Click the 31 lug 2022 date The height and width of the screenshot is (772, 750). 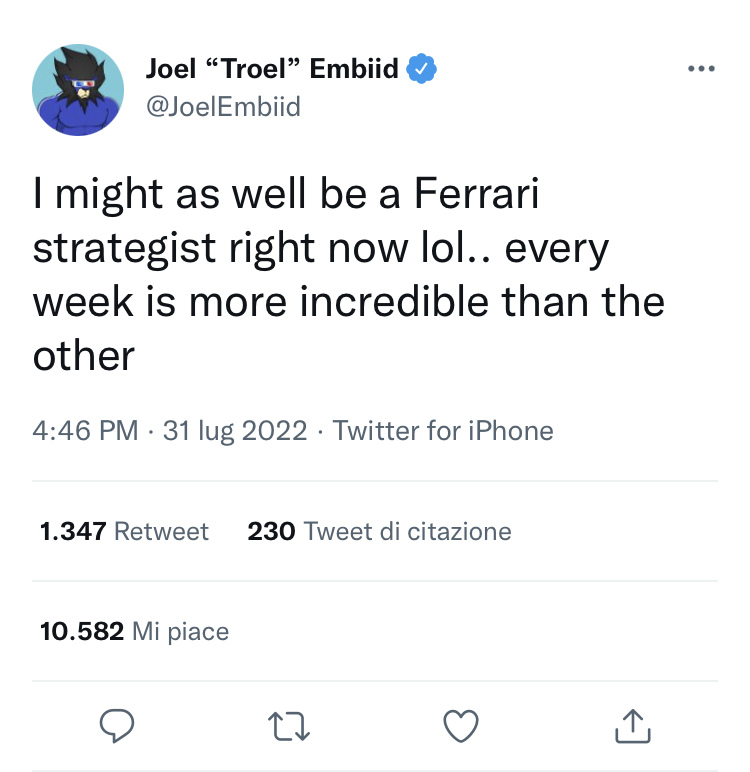click(x=235, y=430)
